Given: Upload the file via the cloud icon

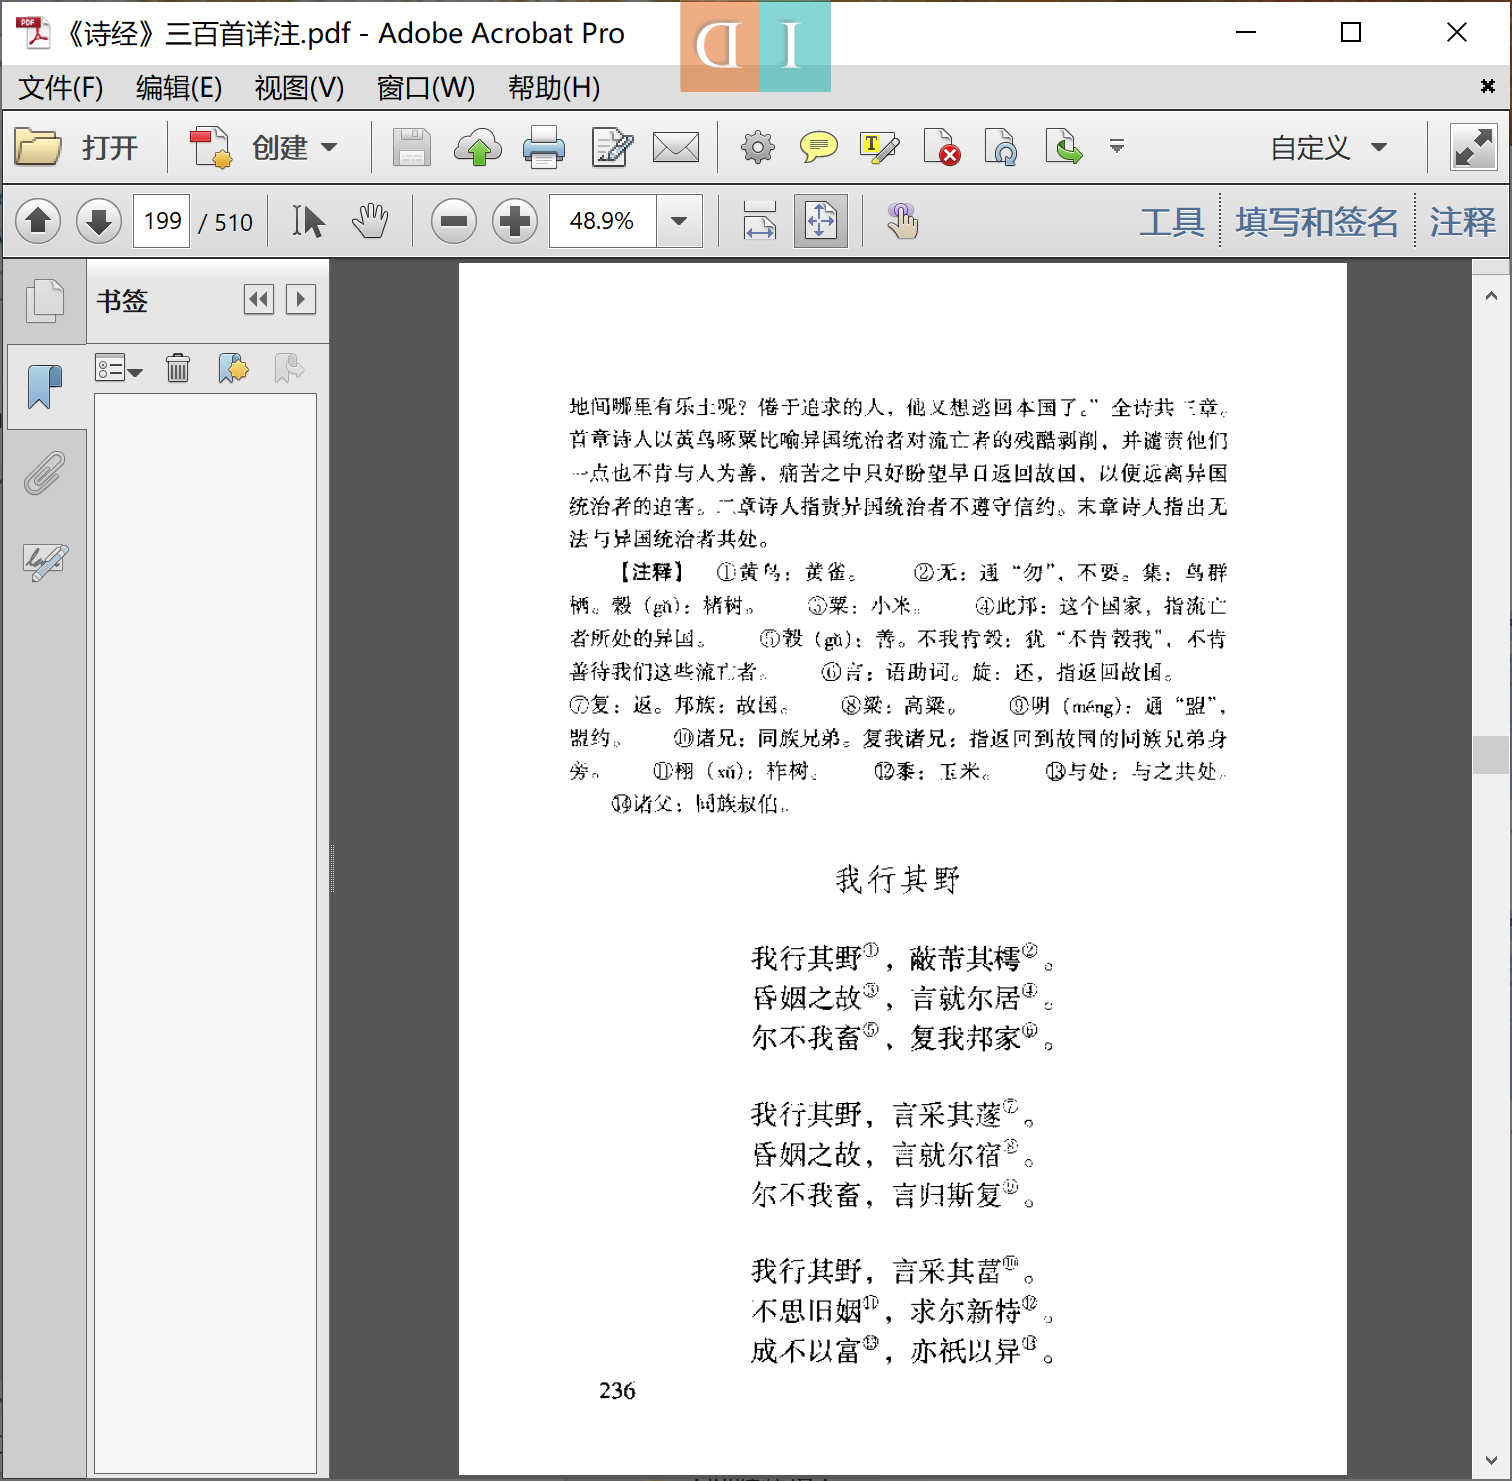Looking at the screenshot, I should pos(478,148).
